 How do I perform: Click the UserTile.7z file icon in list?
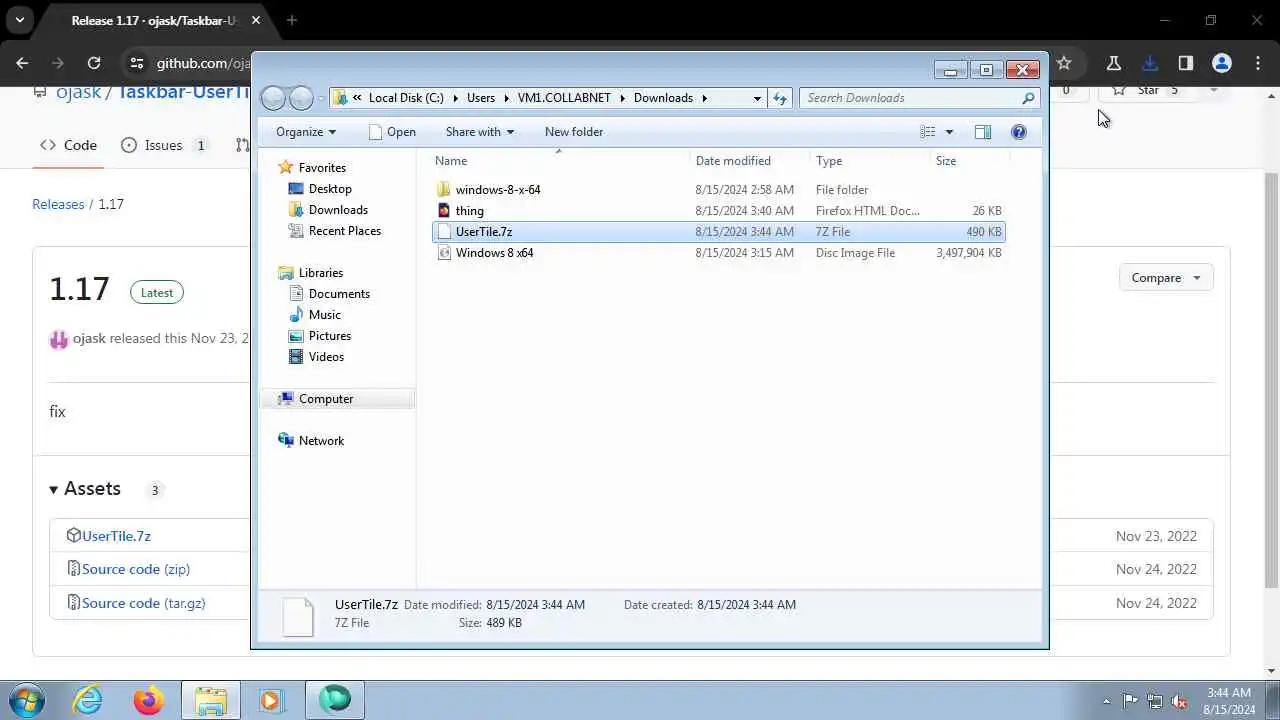pos(444,232)
